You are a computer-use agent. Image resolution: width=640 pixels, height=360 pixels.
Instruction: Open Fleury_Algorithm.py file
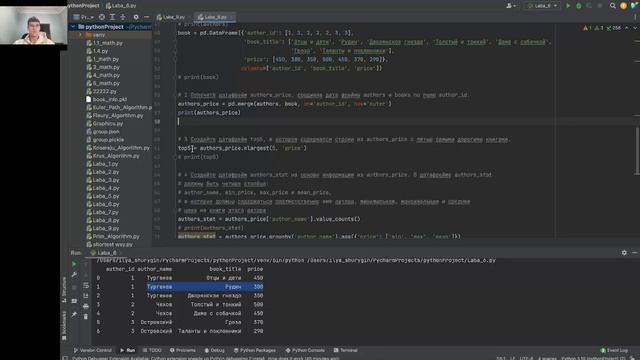pyautogui.click(x=115, y=116)
